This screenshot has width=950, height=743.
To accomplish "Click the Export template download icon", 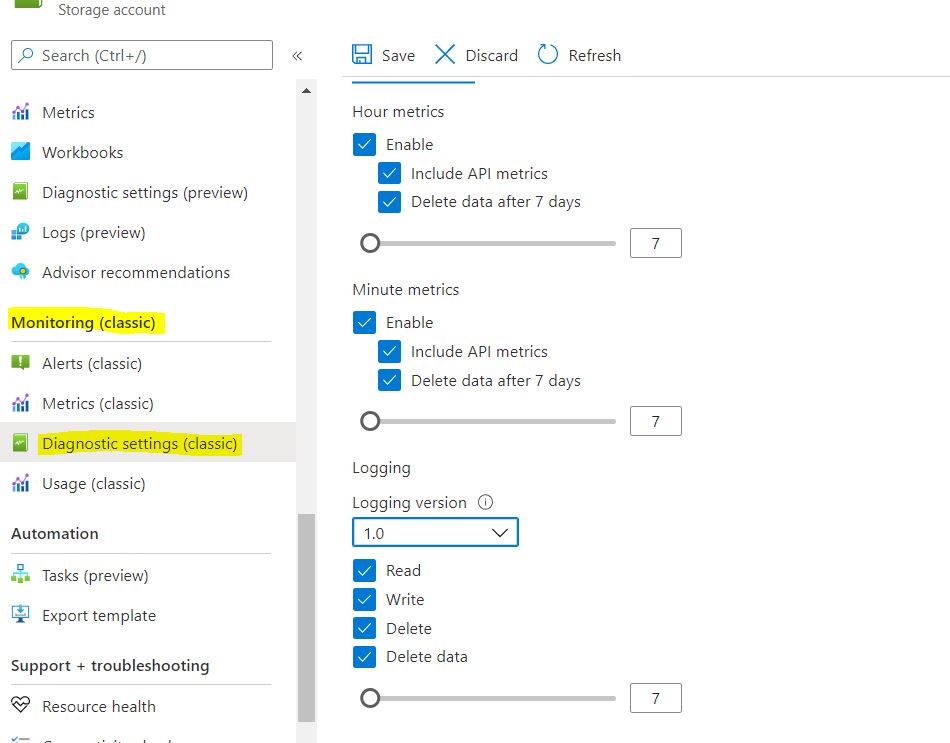I will point(20,615).
